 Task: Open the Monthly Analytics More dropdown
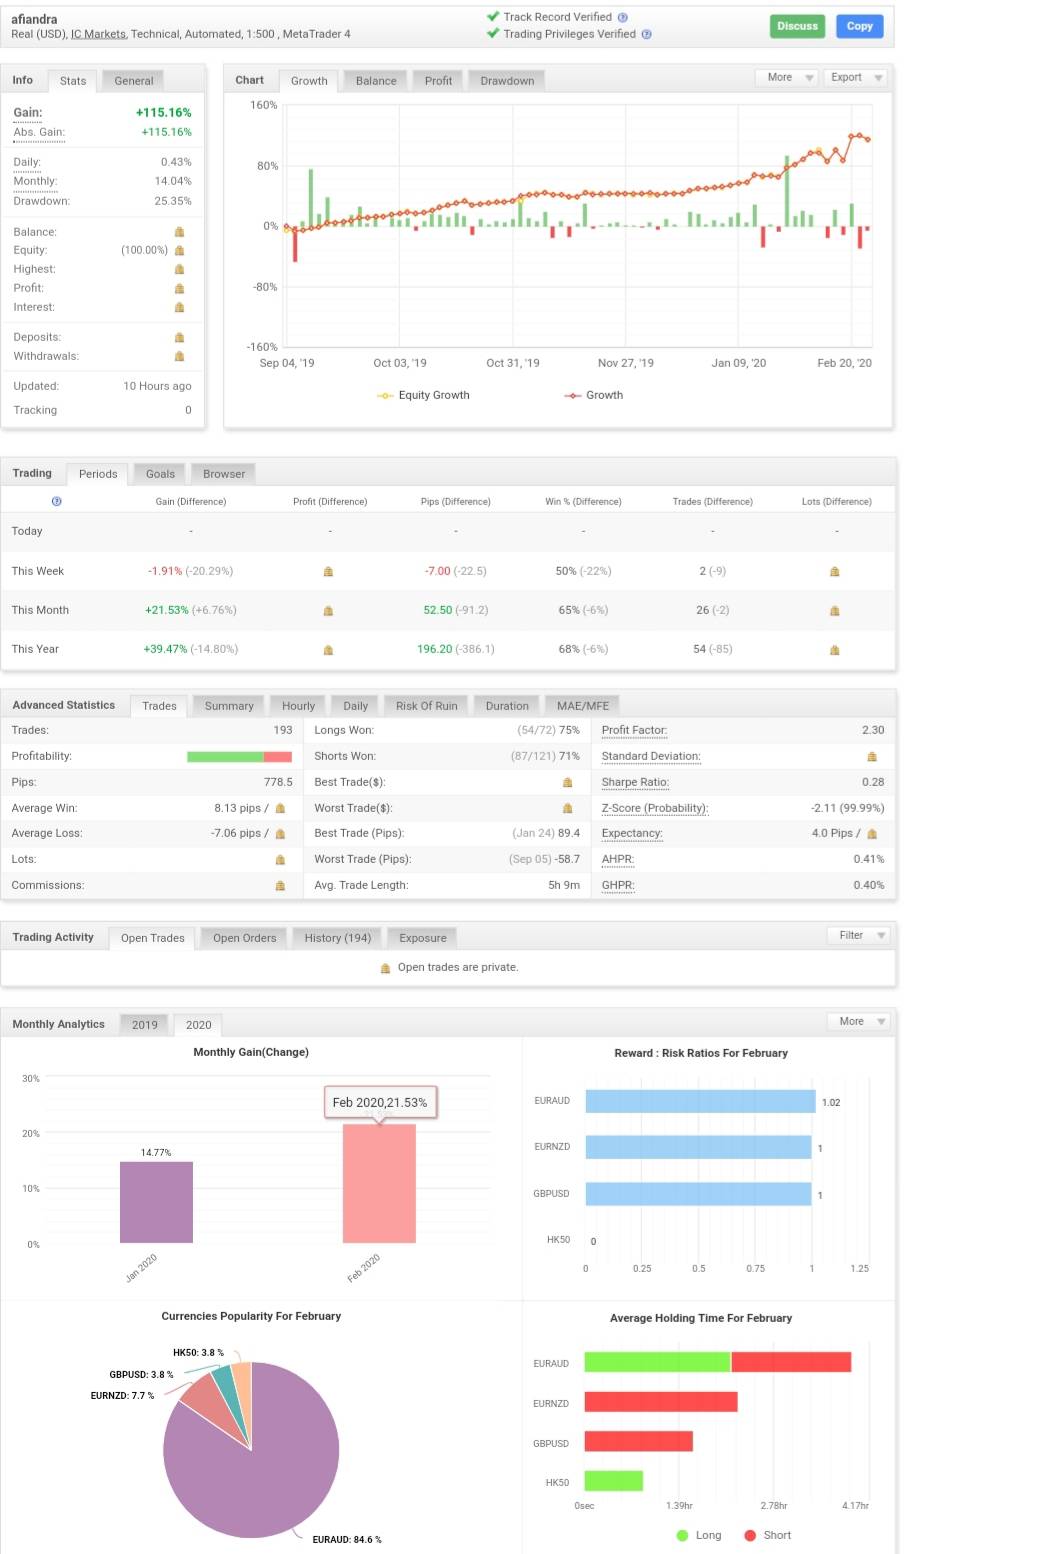pyautogui.click(x=858, y=1021)
